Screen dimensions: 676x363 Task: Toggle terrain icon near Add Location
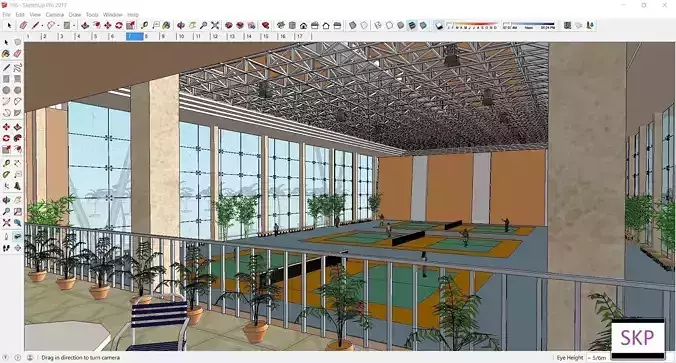579,25
